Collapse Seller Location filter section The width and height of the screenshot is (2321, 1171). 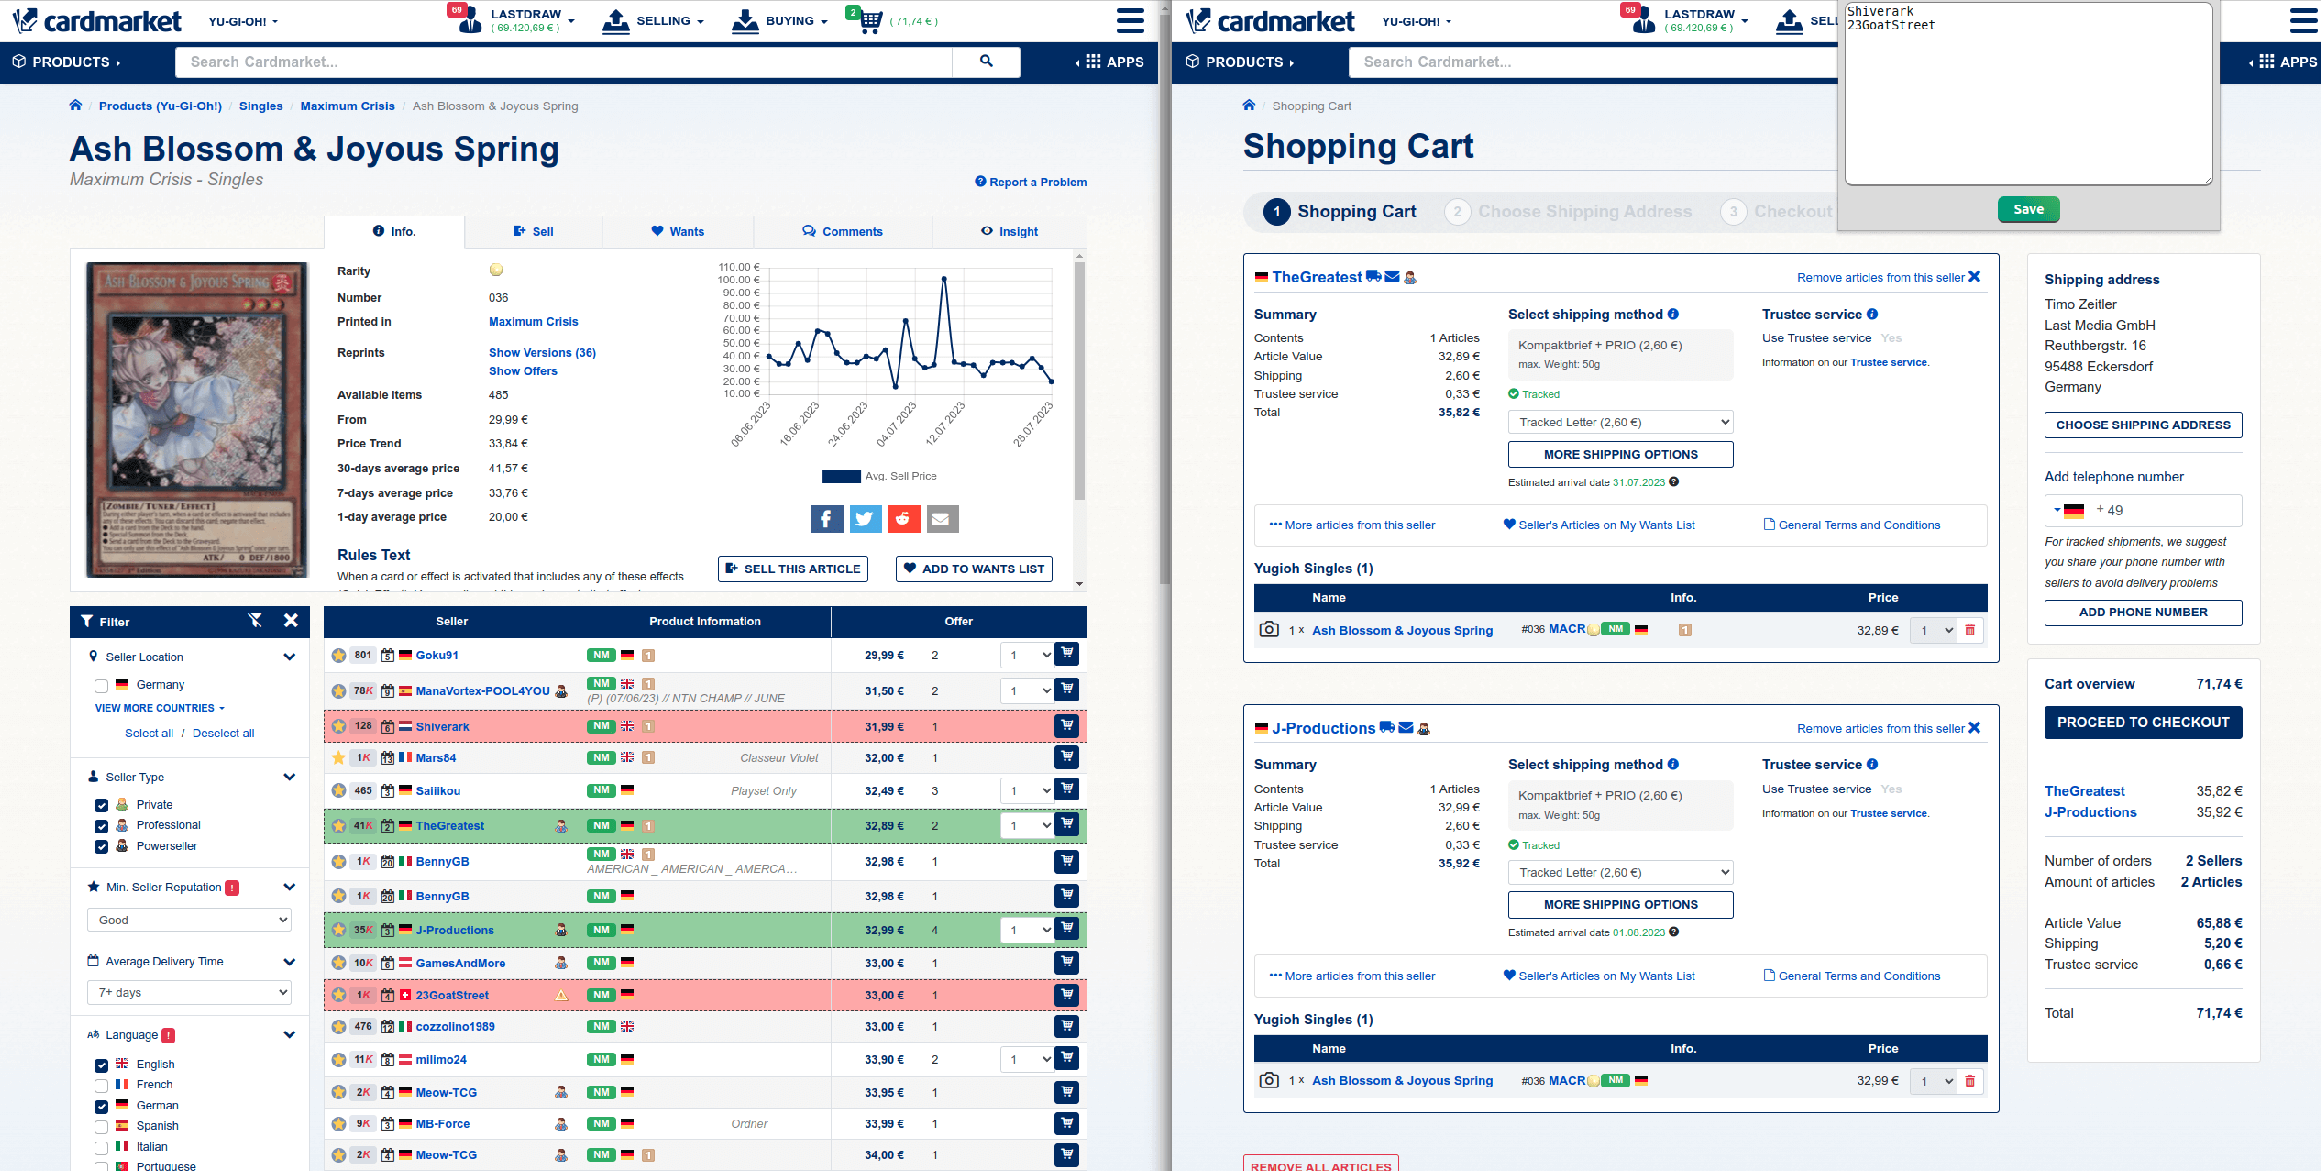click(x=289, y=657)
